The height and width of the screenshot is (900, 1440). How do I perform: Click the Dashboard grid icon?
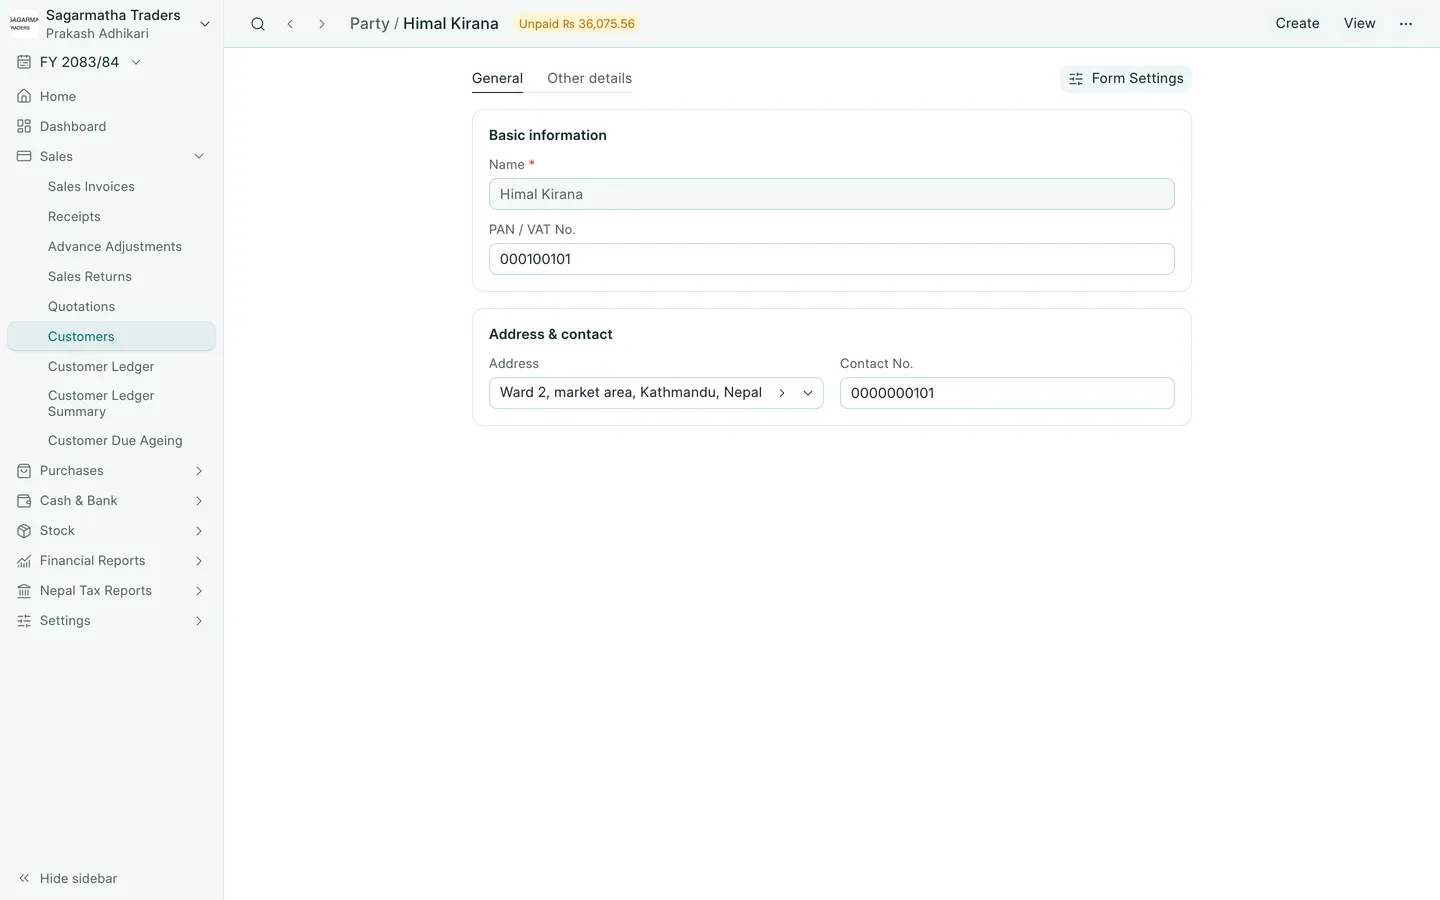(24, 127)
